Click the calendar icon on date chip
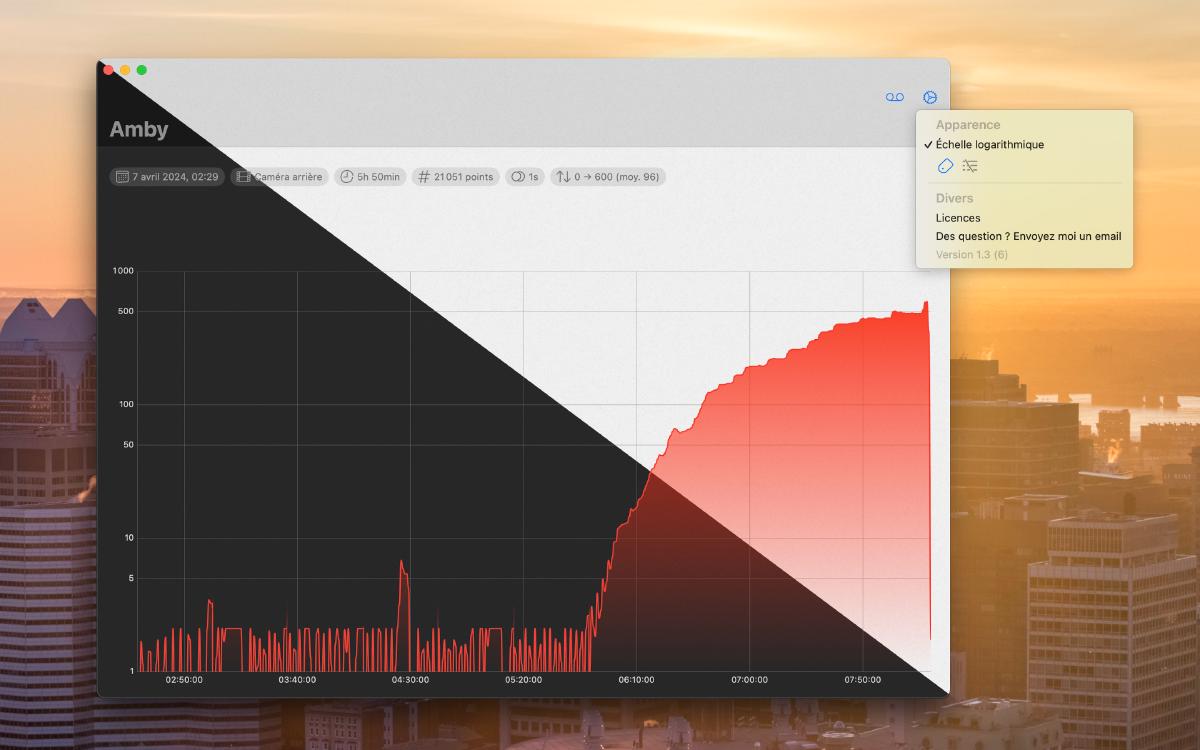This screenshot has height=750, width=1200. [x=122, y=177]
